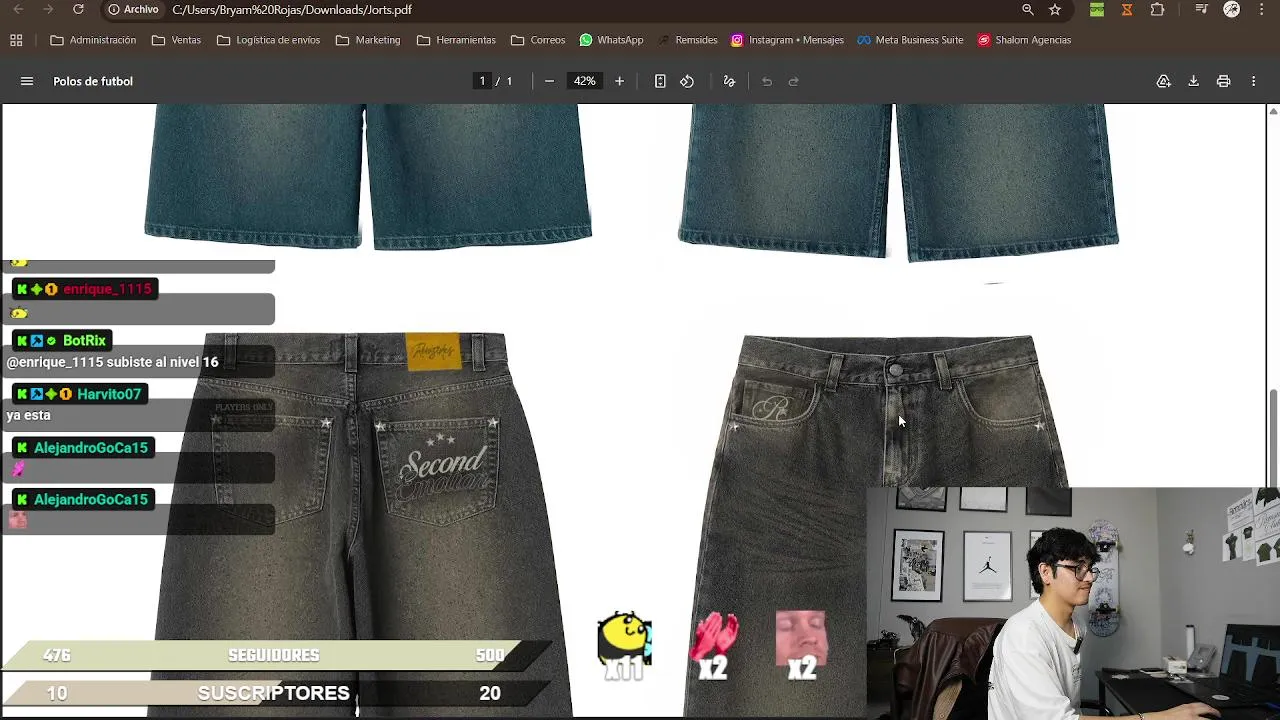Toggle the PDF sidebar hamburger menu
Screen dimensions: 1280x720
(27, 81)
